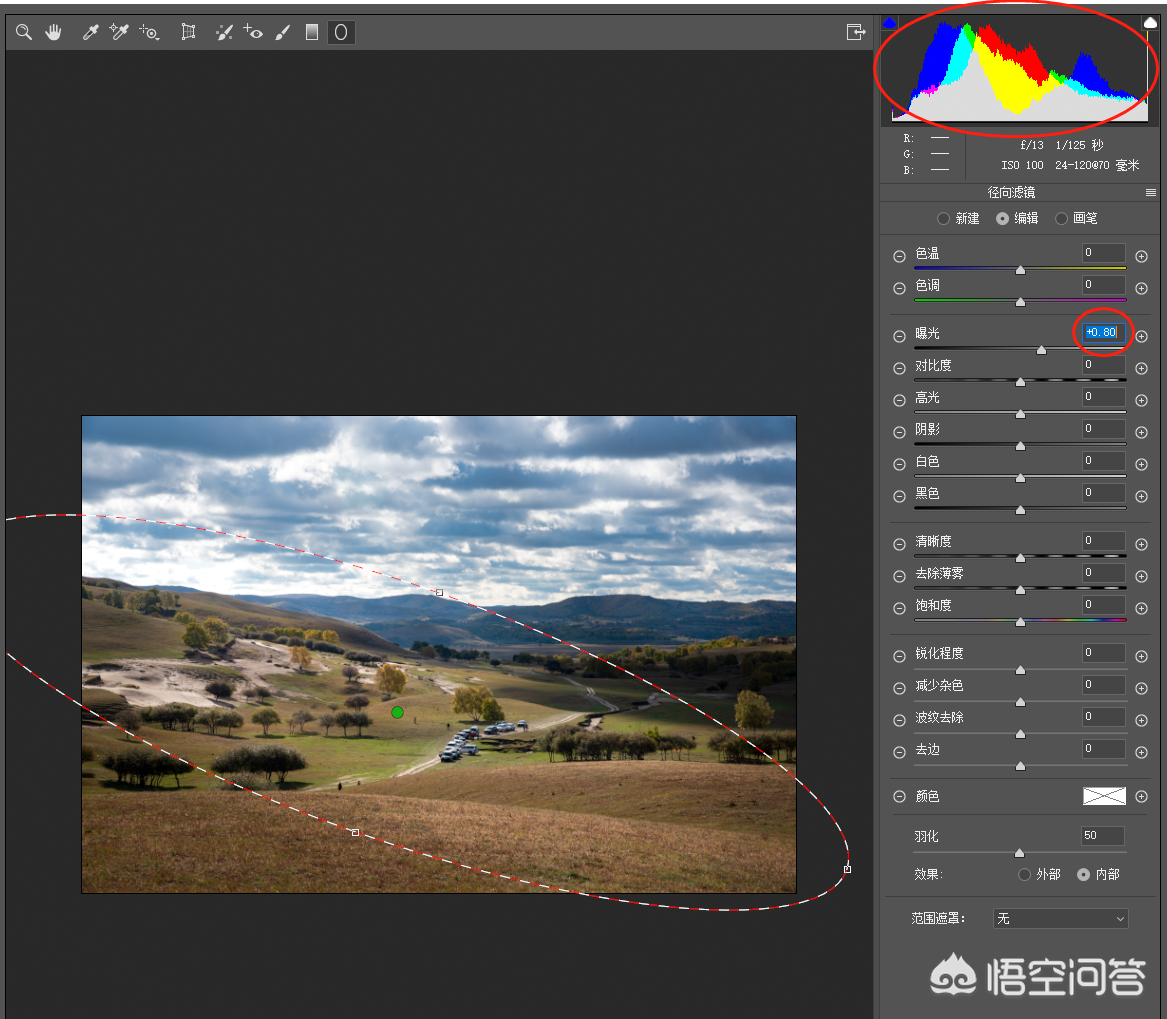Select the White Balance eyedropper tool

point(90,32)
